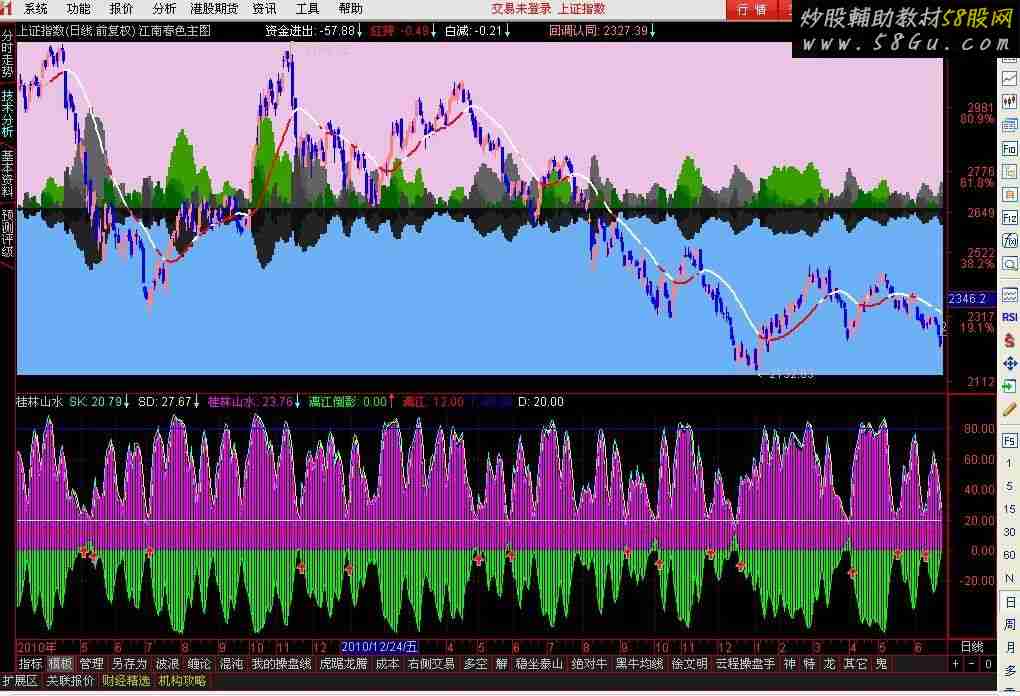
Task: Click 交易未登录 status link
Action: pos(521,8)
